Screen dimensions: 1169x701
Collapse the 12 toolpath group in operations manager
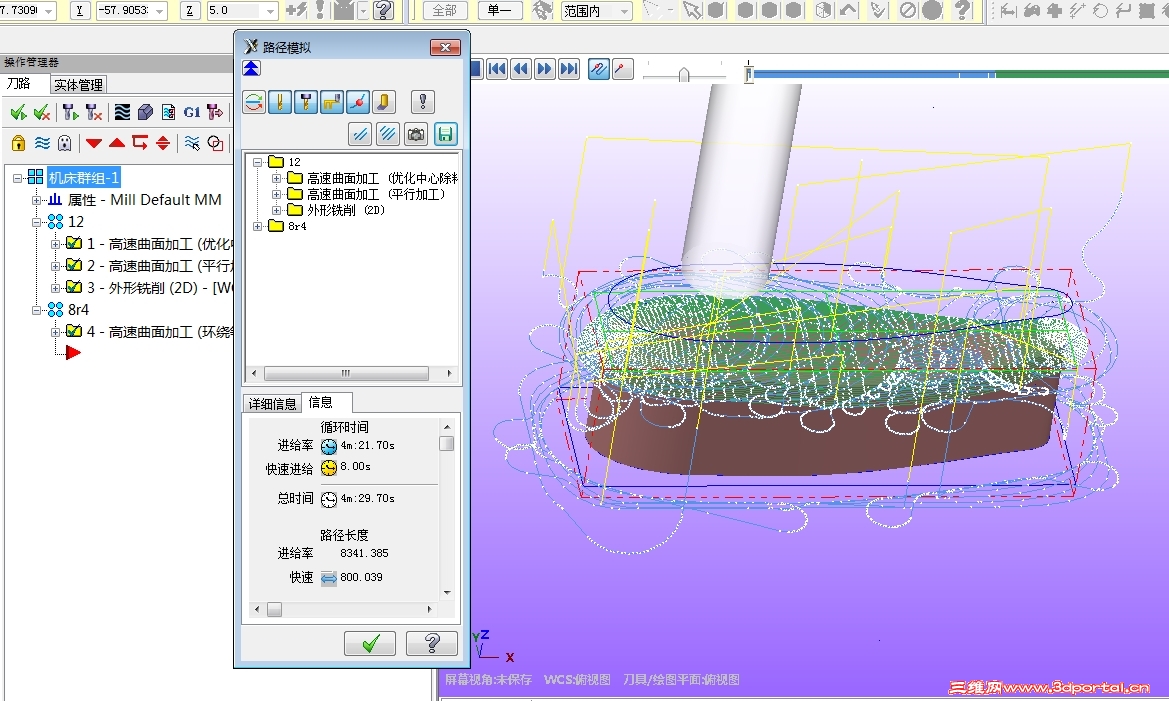[36, 222]
